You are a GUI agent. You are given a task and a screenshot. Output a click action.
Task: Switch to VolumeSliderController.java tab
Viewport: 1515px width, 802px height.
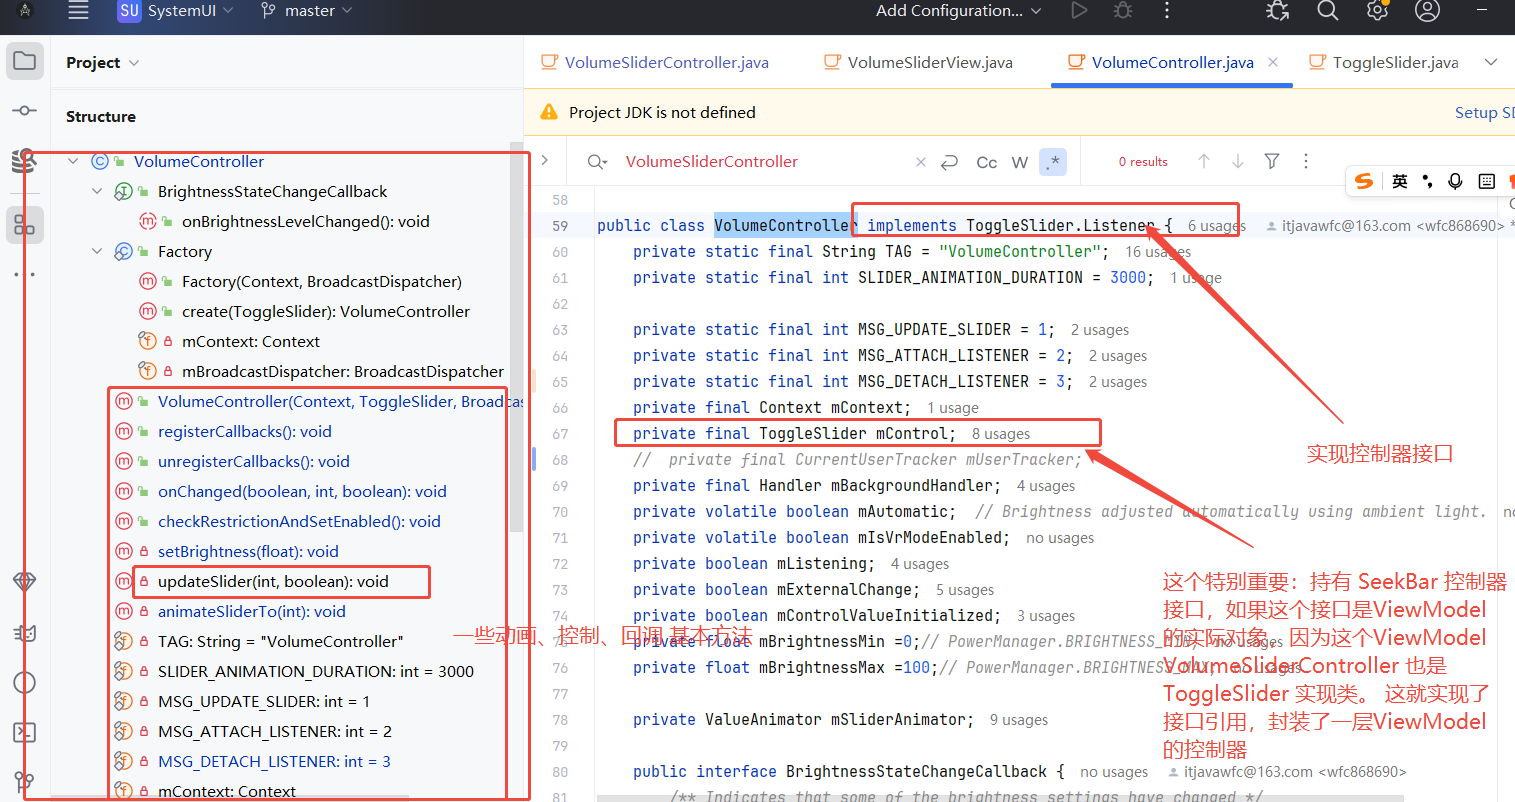(655, 62)
